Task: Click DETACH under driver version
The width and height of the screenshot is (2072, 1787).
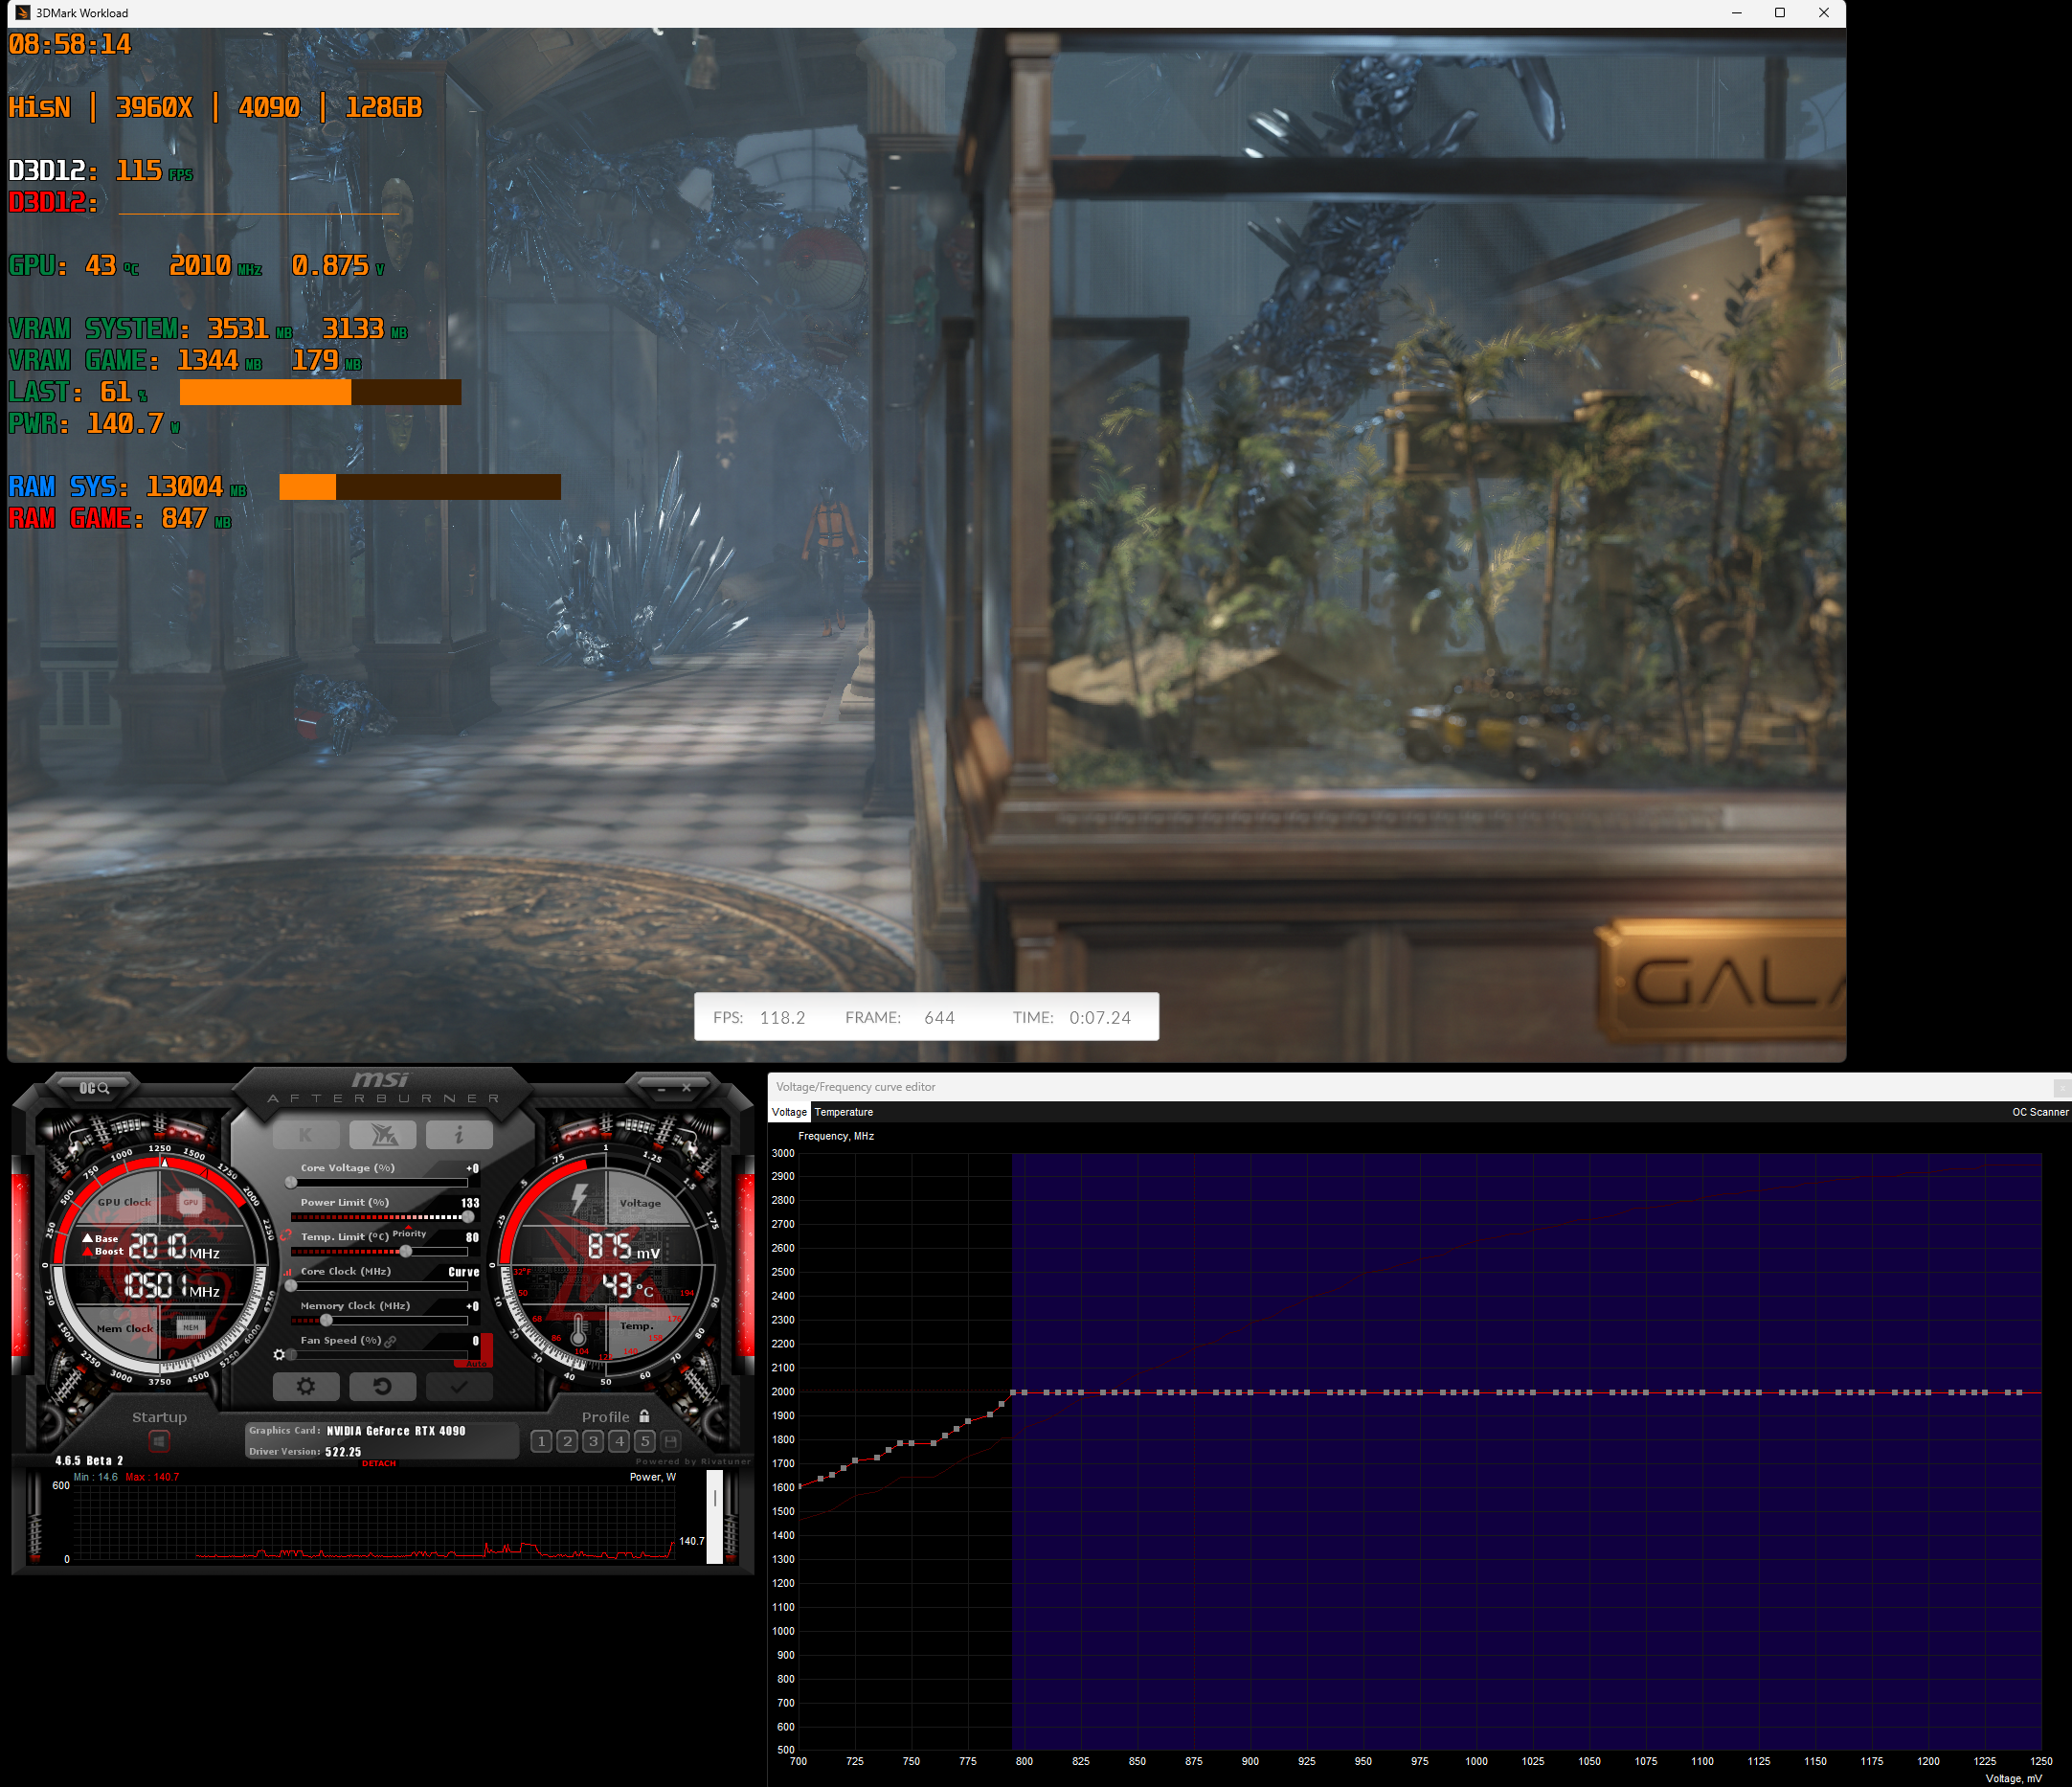Action: click(x=378, y=1463)
